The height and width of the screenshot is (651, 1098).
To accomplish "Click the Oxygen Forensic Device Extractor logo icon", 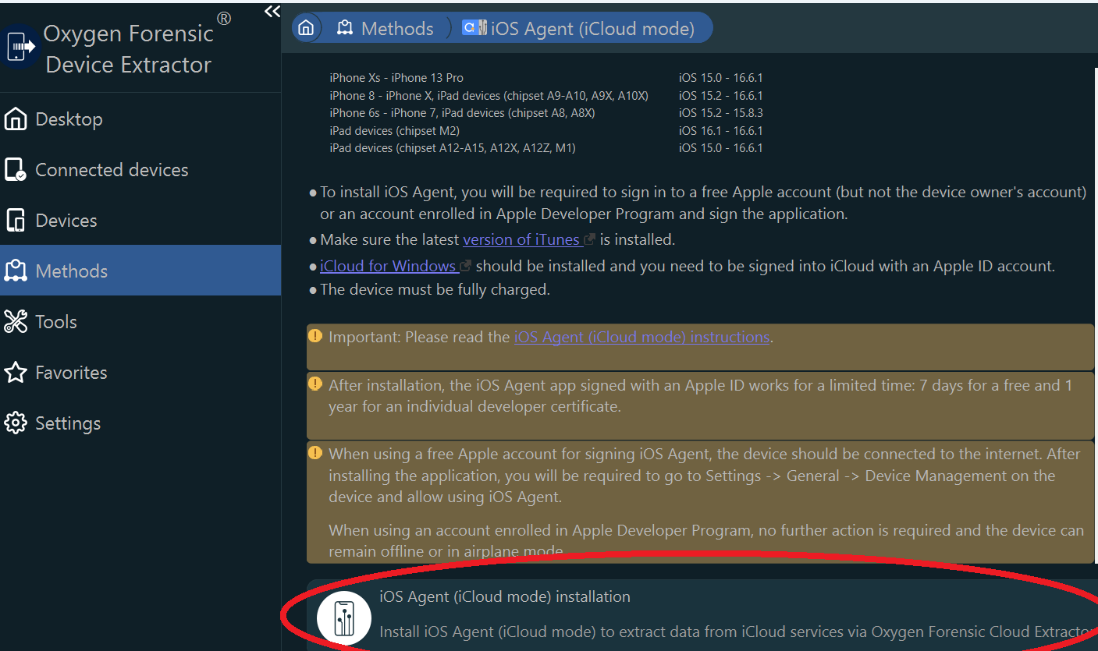I will coord(19,47).
